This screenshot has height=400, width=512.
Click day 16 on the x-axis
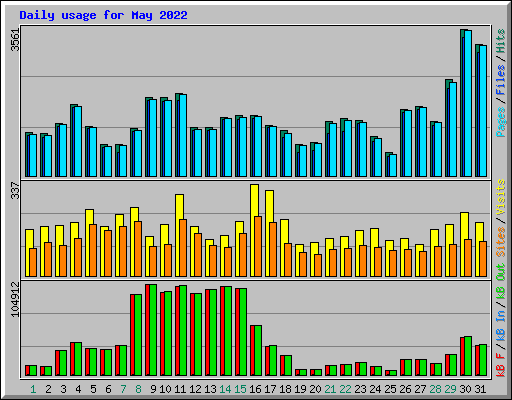pyautogui.click(x=255, y=389)
